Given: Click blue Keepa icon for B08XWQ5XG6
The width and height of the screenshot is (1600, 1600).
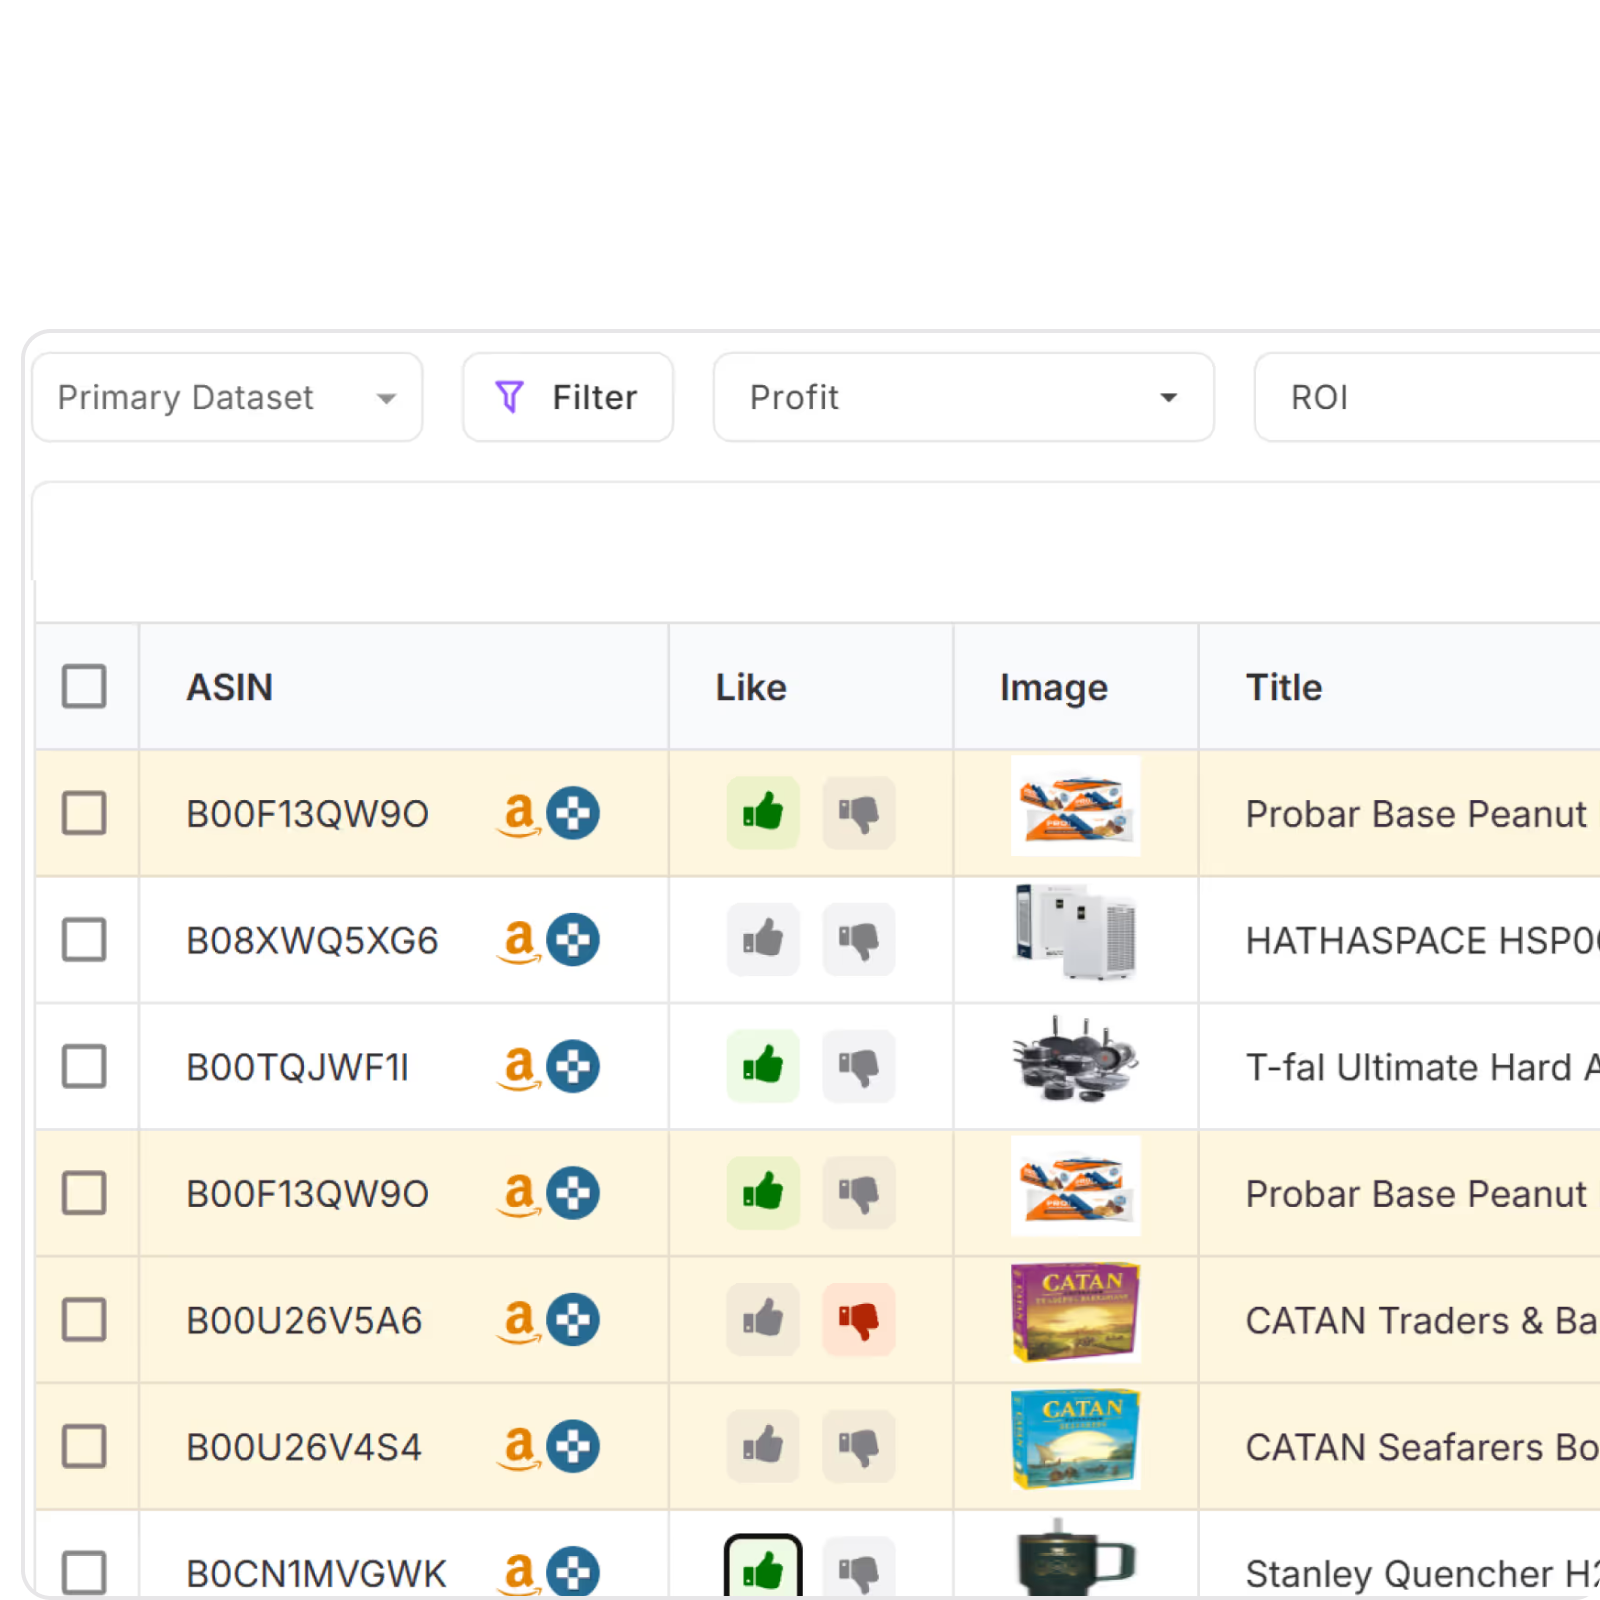Looking at the screenshot, I should pyautogui.click(x=573, y=939).
